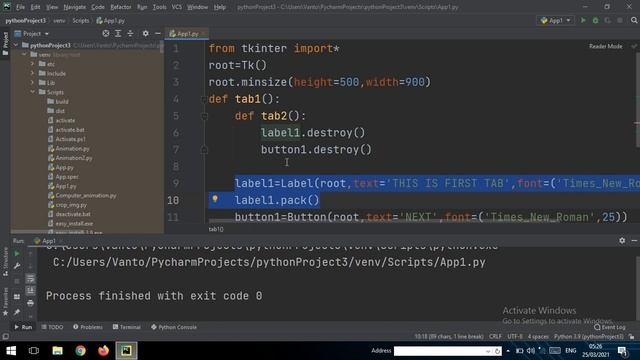Toggle tool window quick access icon at bottom-left
Viewport: 640px width, 360px height.
[5, 337]
